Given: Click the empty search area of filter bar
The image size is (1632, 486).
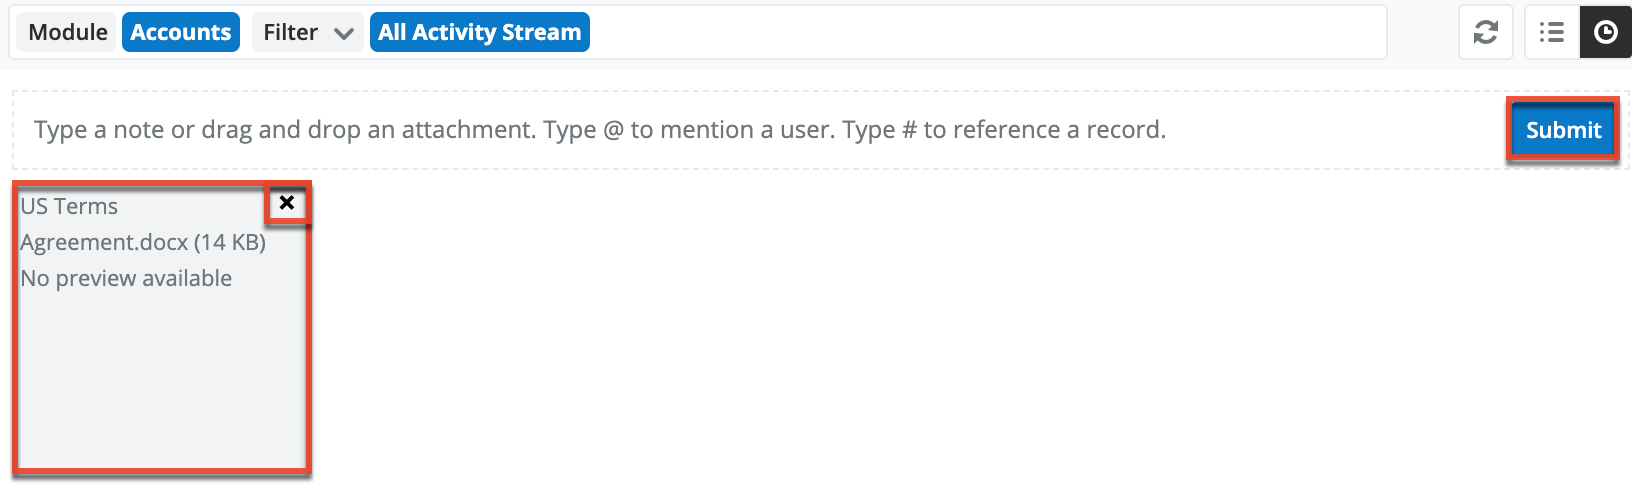Looking at the screenshot, I should point(980,32).
